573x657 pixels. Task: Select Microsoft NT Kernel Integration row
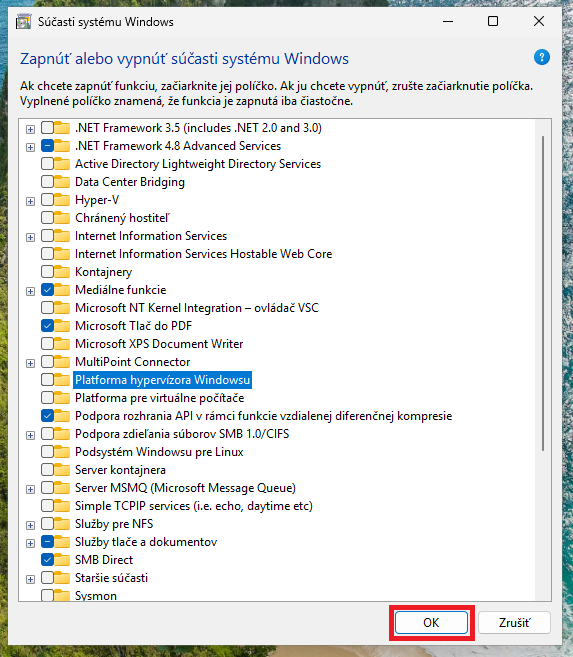click(x=197, y=308)
